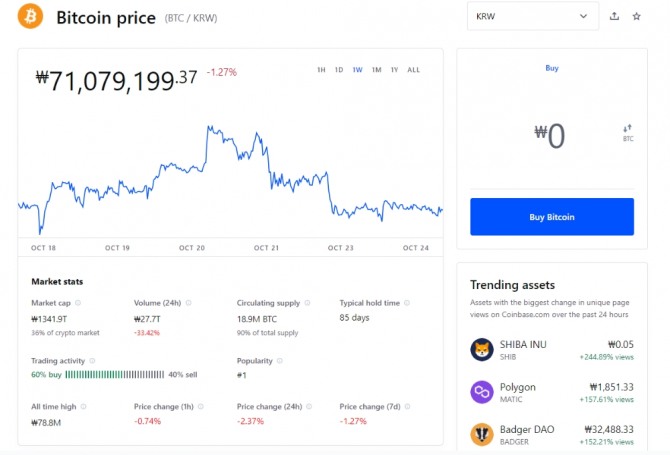Viewport: 670px width, 455px height.
Task: Click the Market cap info icon
Action: 78,302
